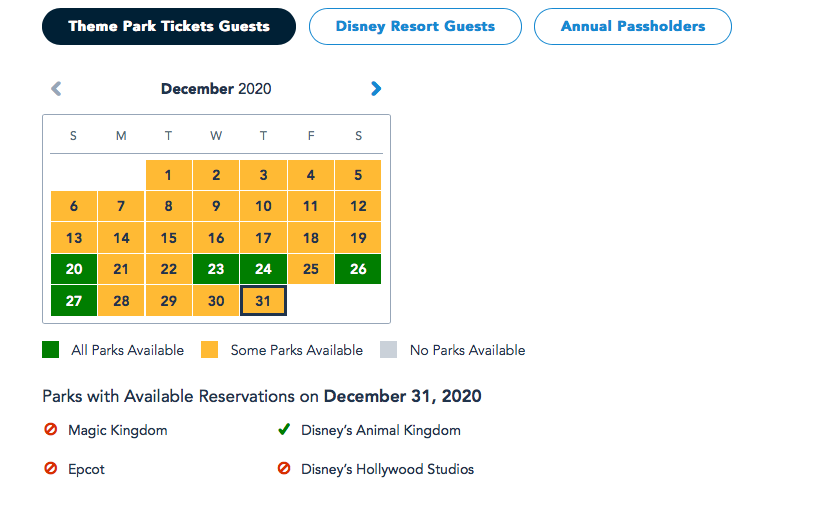This screenshot has width=821, height=506.
Task: Go to previous month arrow
Action: tap(56, 89)
